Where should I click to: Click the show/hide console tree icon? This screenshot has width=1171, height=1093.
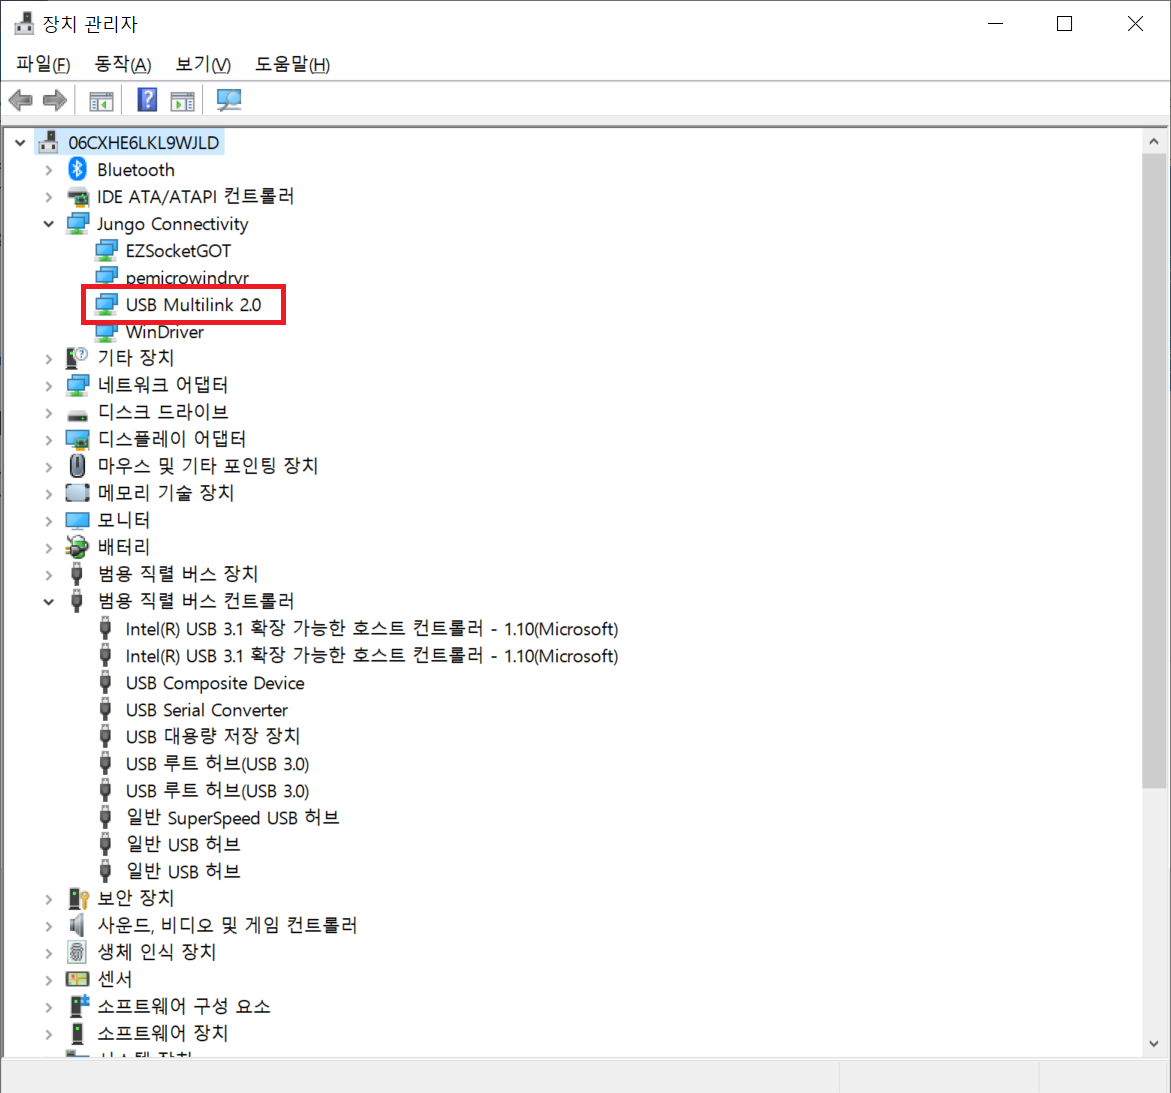tap(100, 99)
